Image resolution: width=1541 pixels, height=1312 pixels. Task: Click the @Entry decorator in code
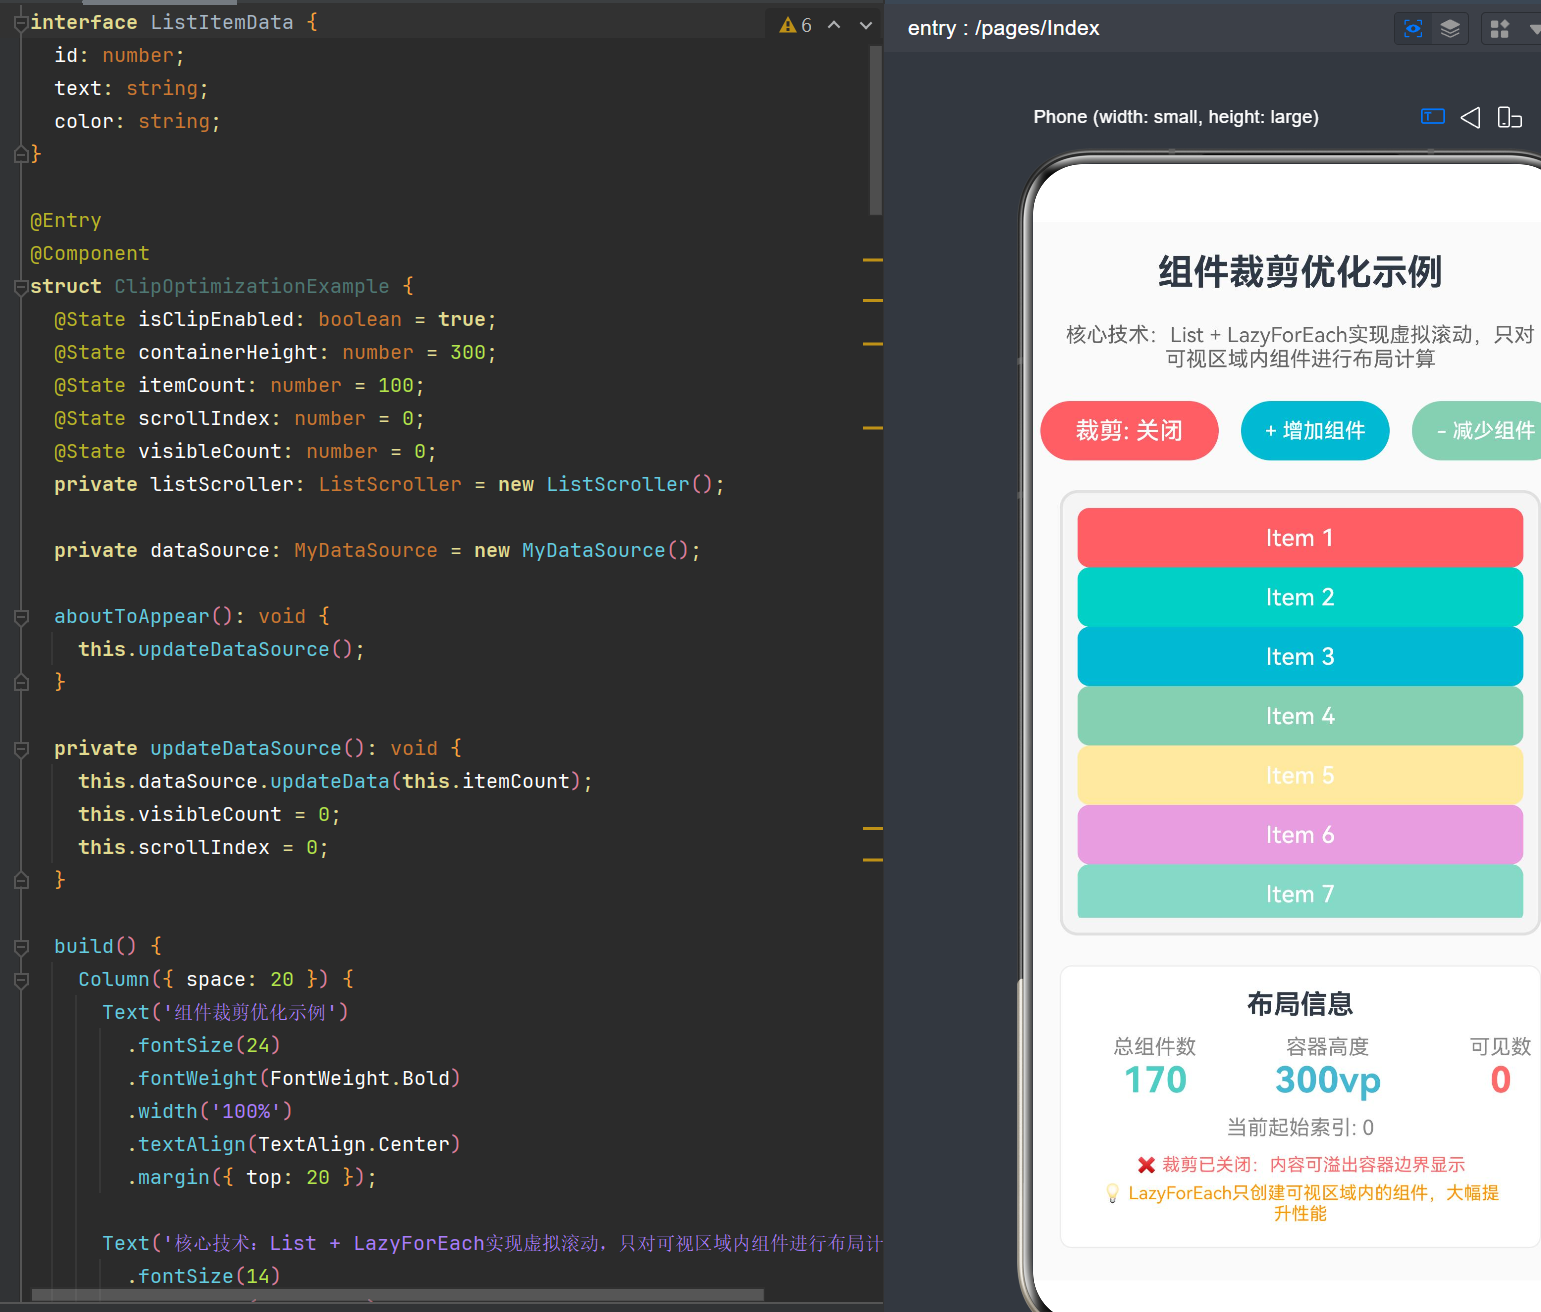pyautogui.click(x=66, y=220)
